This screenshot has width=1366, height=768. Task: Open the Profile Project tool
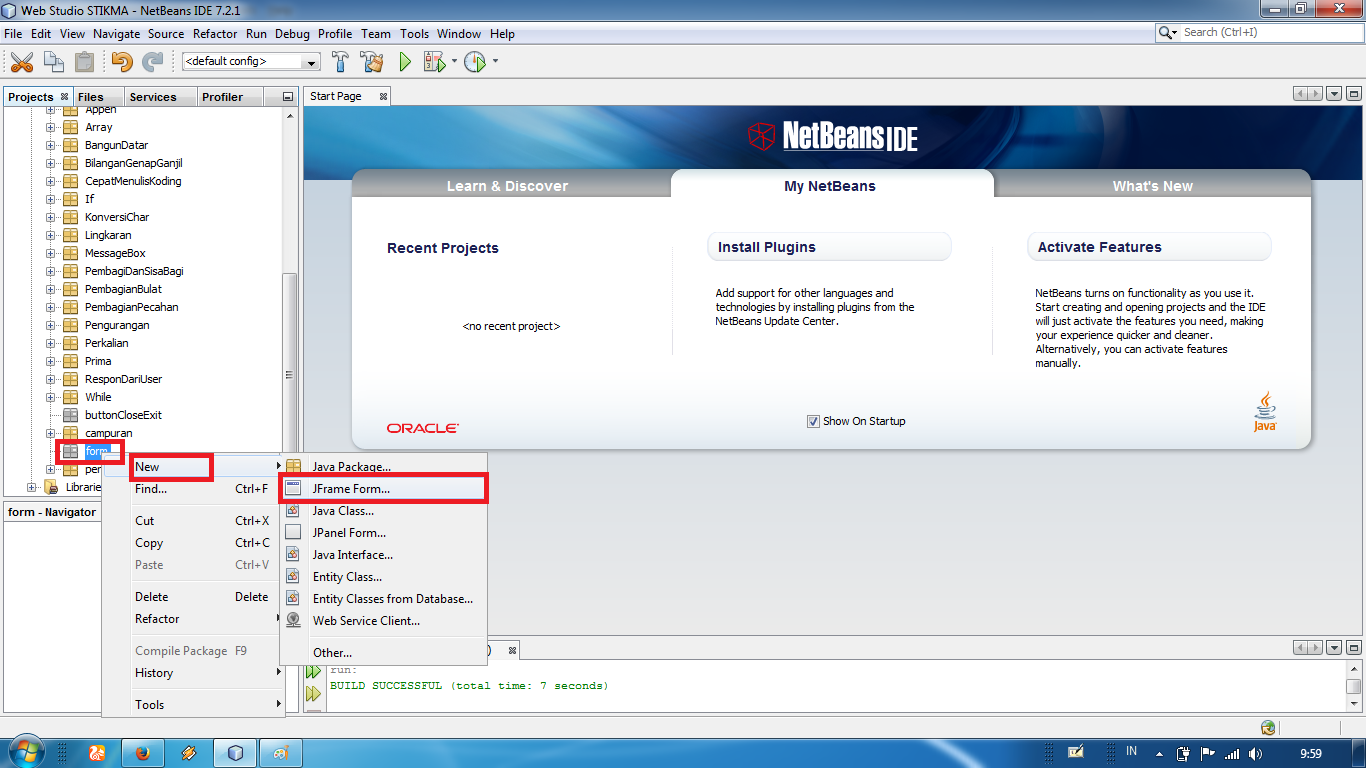(475, 61)
